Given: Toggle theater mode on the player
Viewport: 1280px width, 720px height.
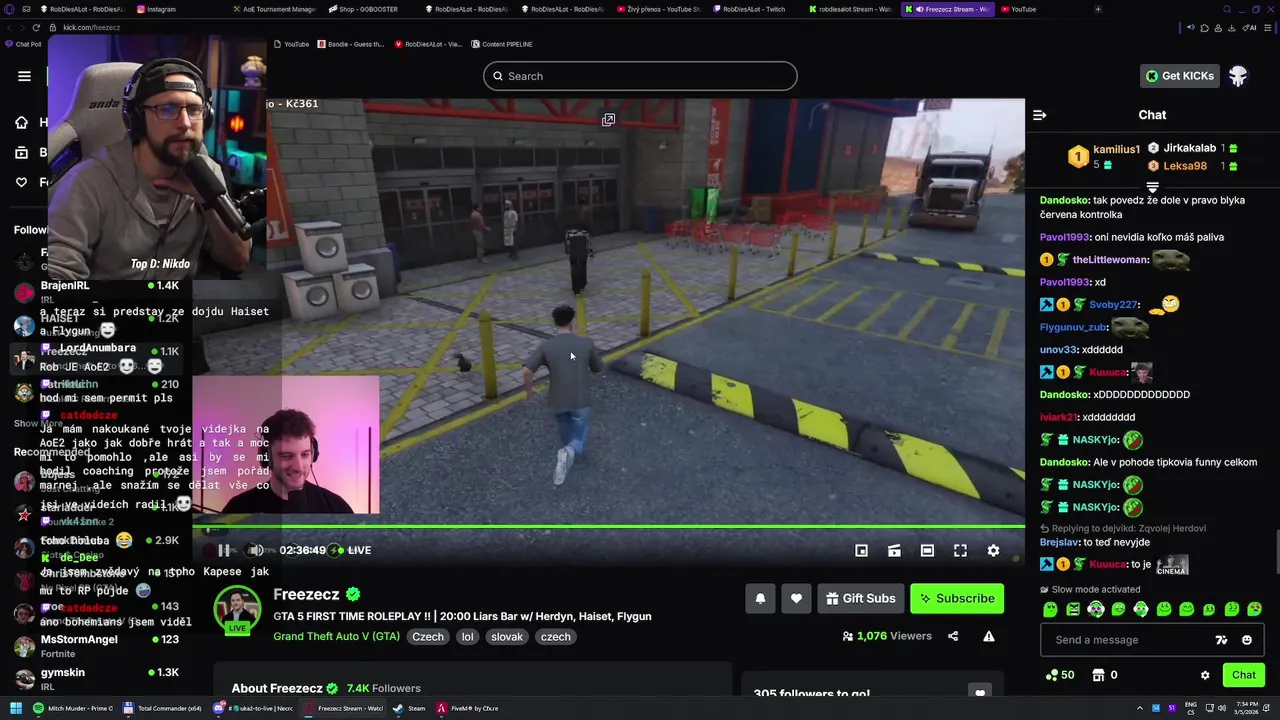Looking at the screenshot, I should coord(927,550).
